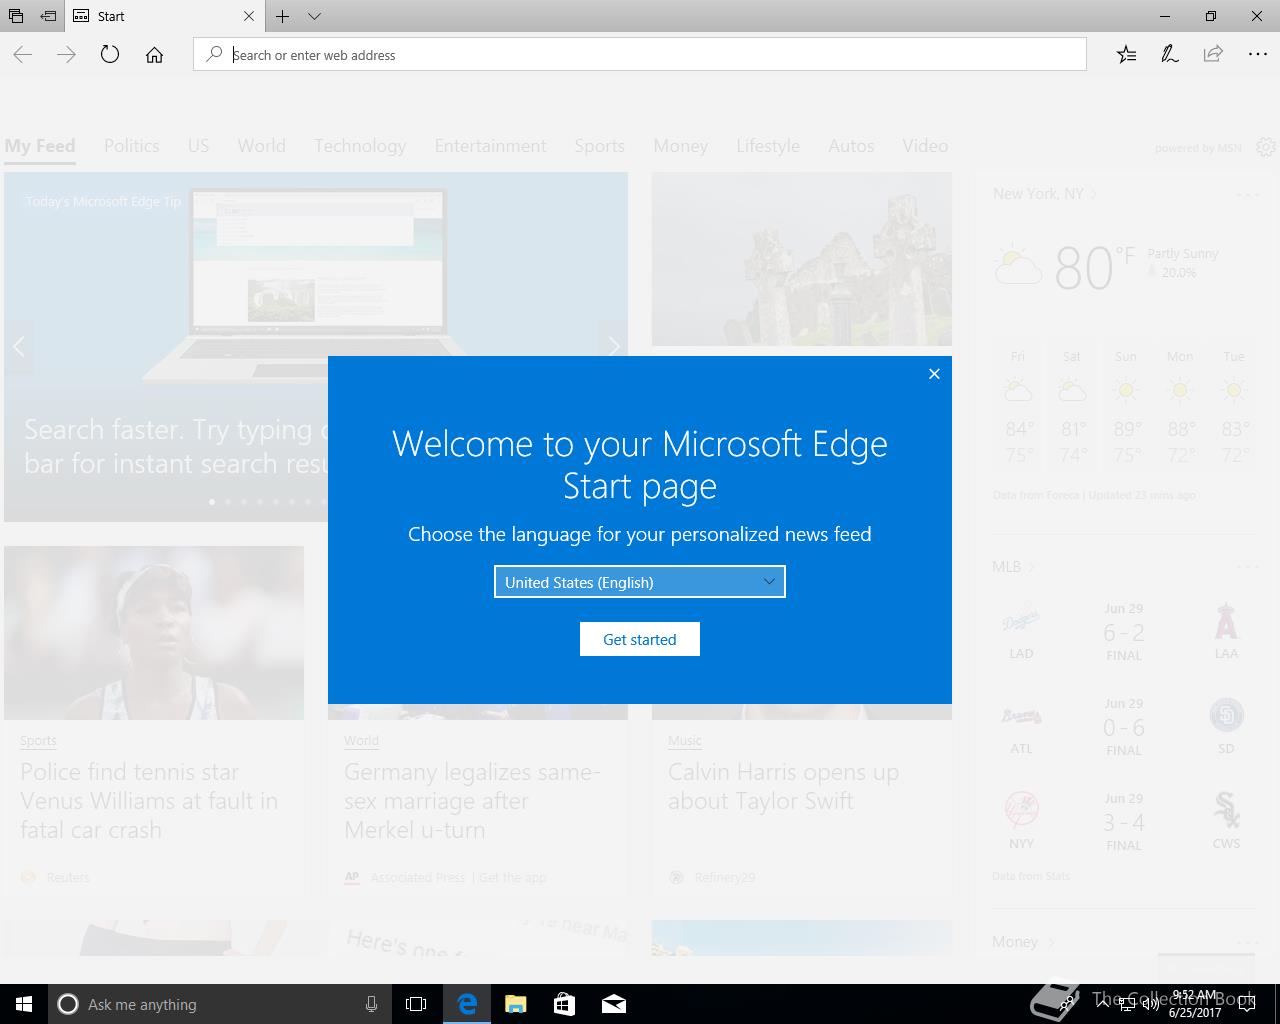Open the stone ruins photo thumbnail
The image size is (1280, 1024).
tap(802, 259)
